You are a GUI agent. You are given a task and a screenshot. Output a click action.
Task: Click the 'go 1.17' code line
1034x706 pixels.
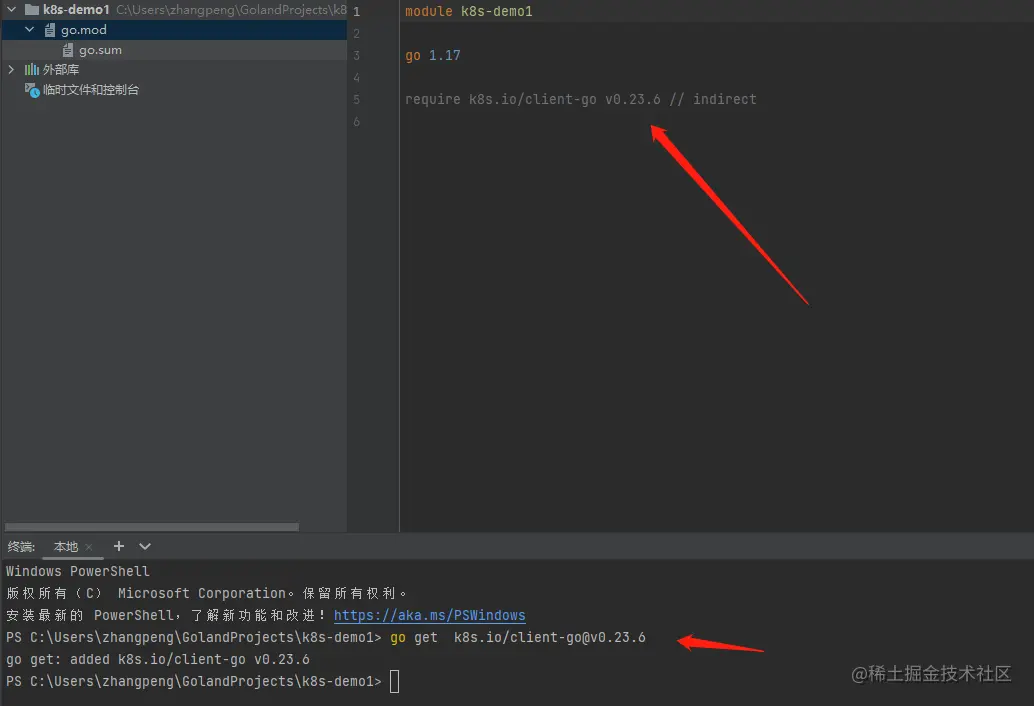point(433,55)
